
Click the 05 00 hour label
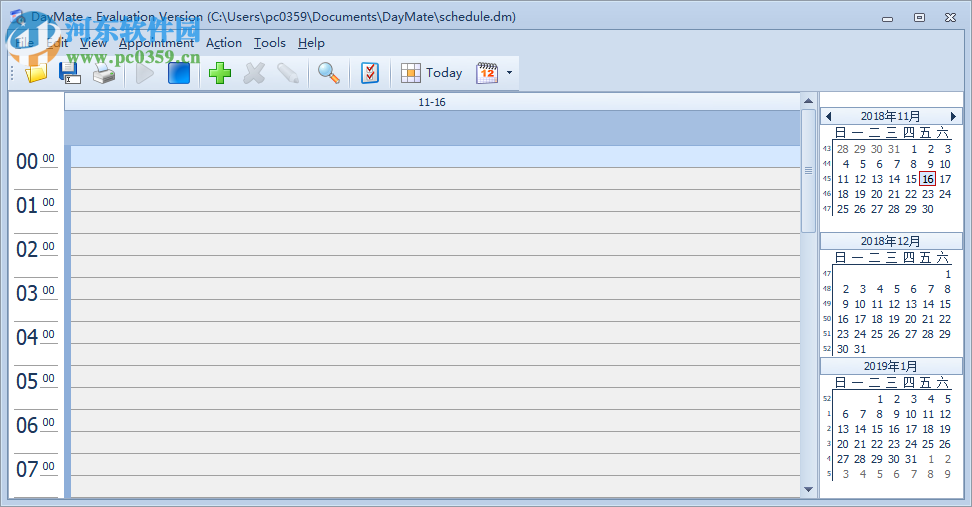tap(35, 381)
